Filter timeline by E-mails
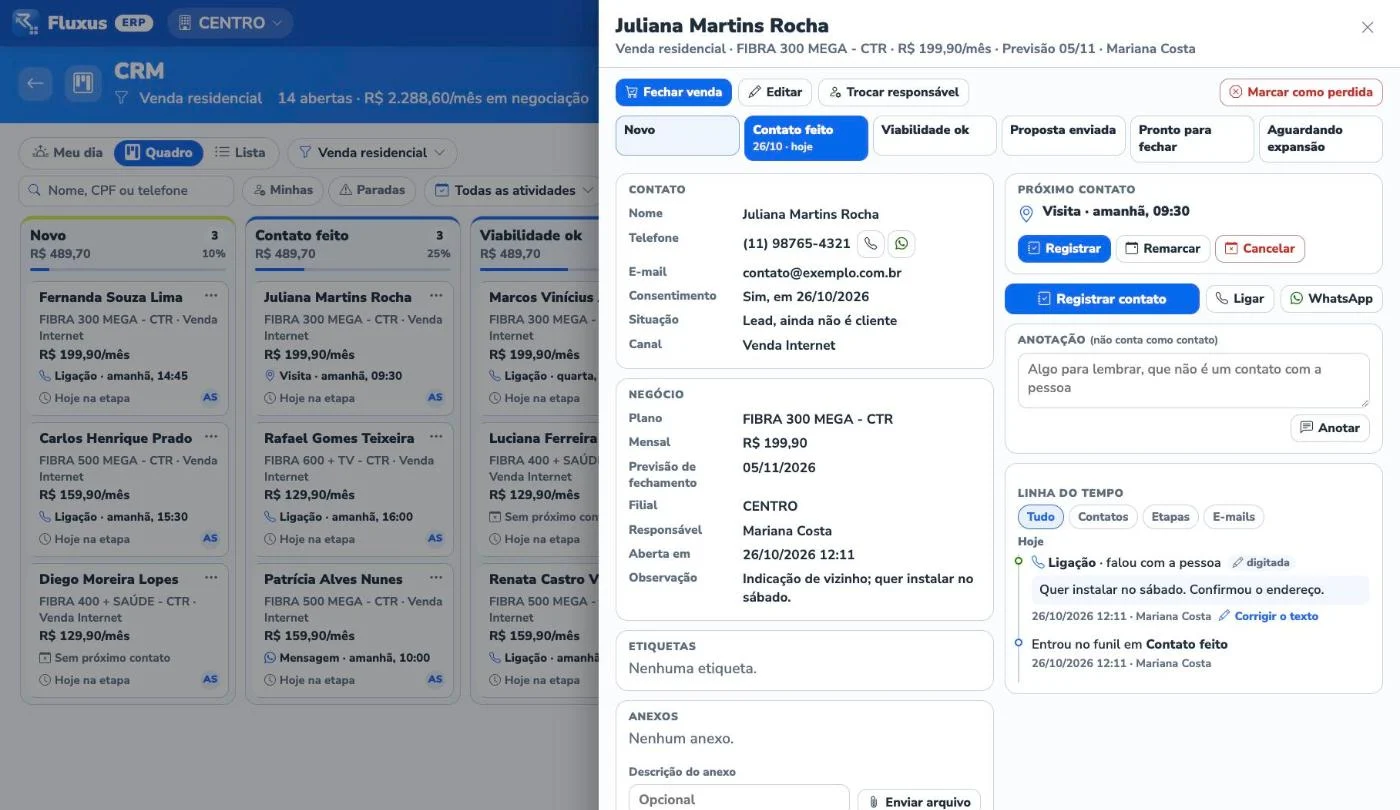The width and height of the screenshot is (1400, 810). click(1233, 517)
